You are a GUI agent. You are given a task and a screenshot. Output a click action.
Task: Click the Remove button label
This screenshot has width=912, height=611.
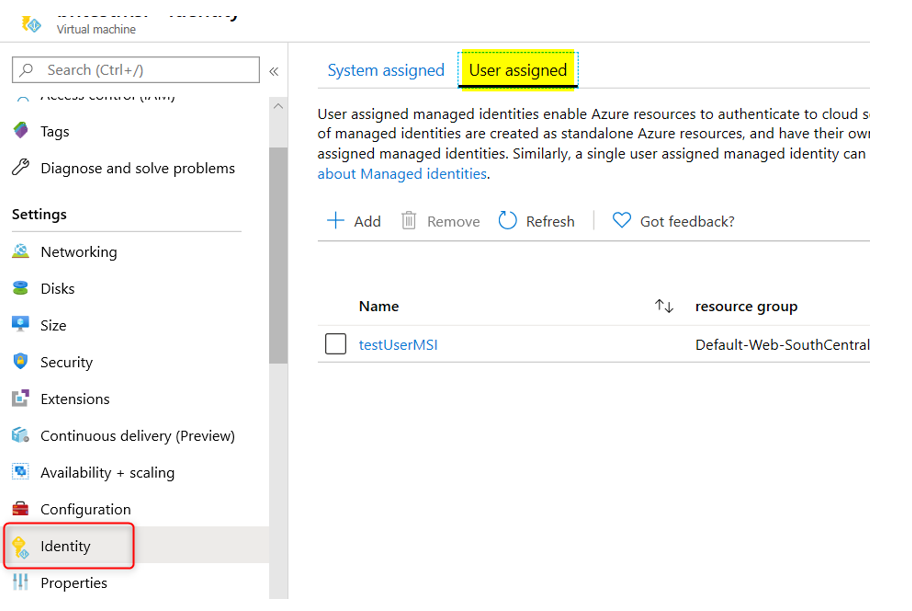coord(453,221)
